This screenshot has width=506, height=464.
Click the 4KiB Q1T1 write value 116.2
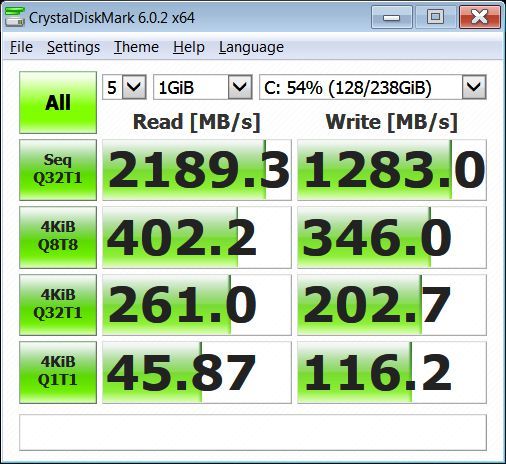tap(392, 373)
